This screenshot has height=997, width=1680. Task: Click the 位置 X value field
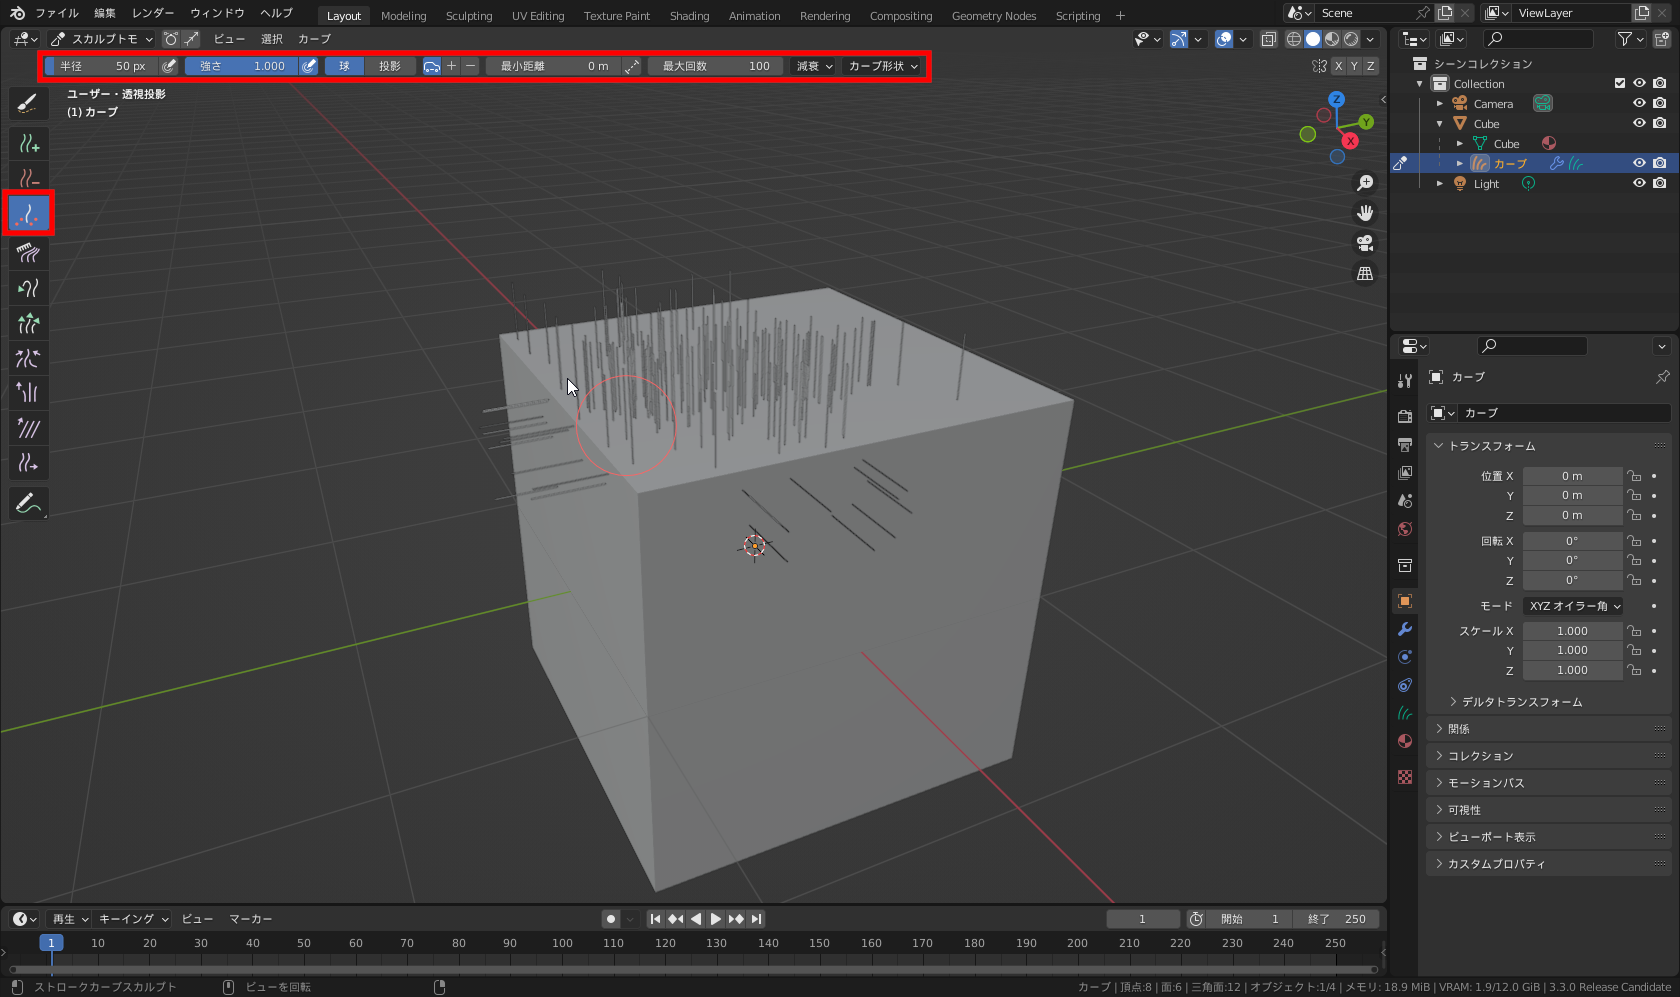point(1572,476)
